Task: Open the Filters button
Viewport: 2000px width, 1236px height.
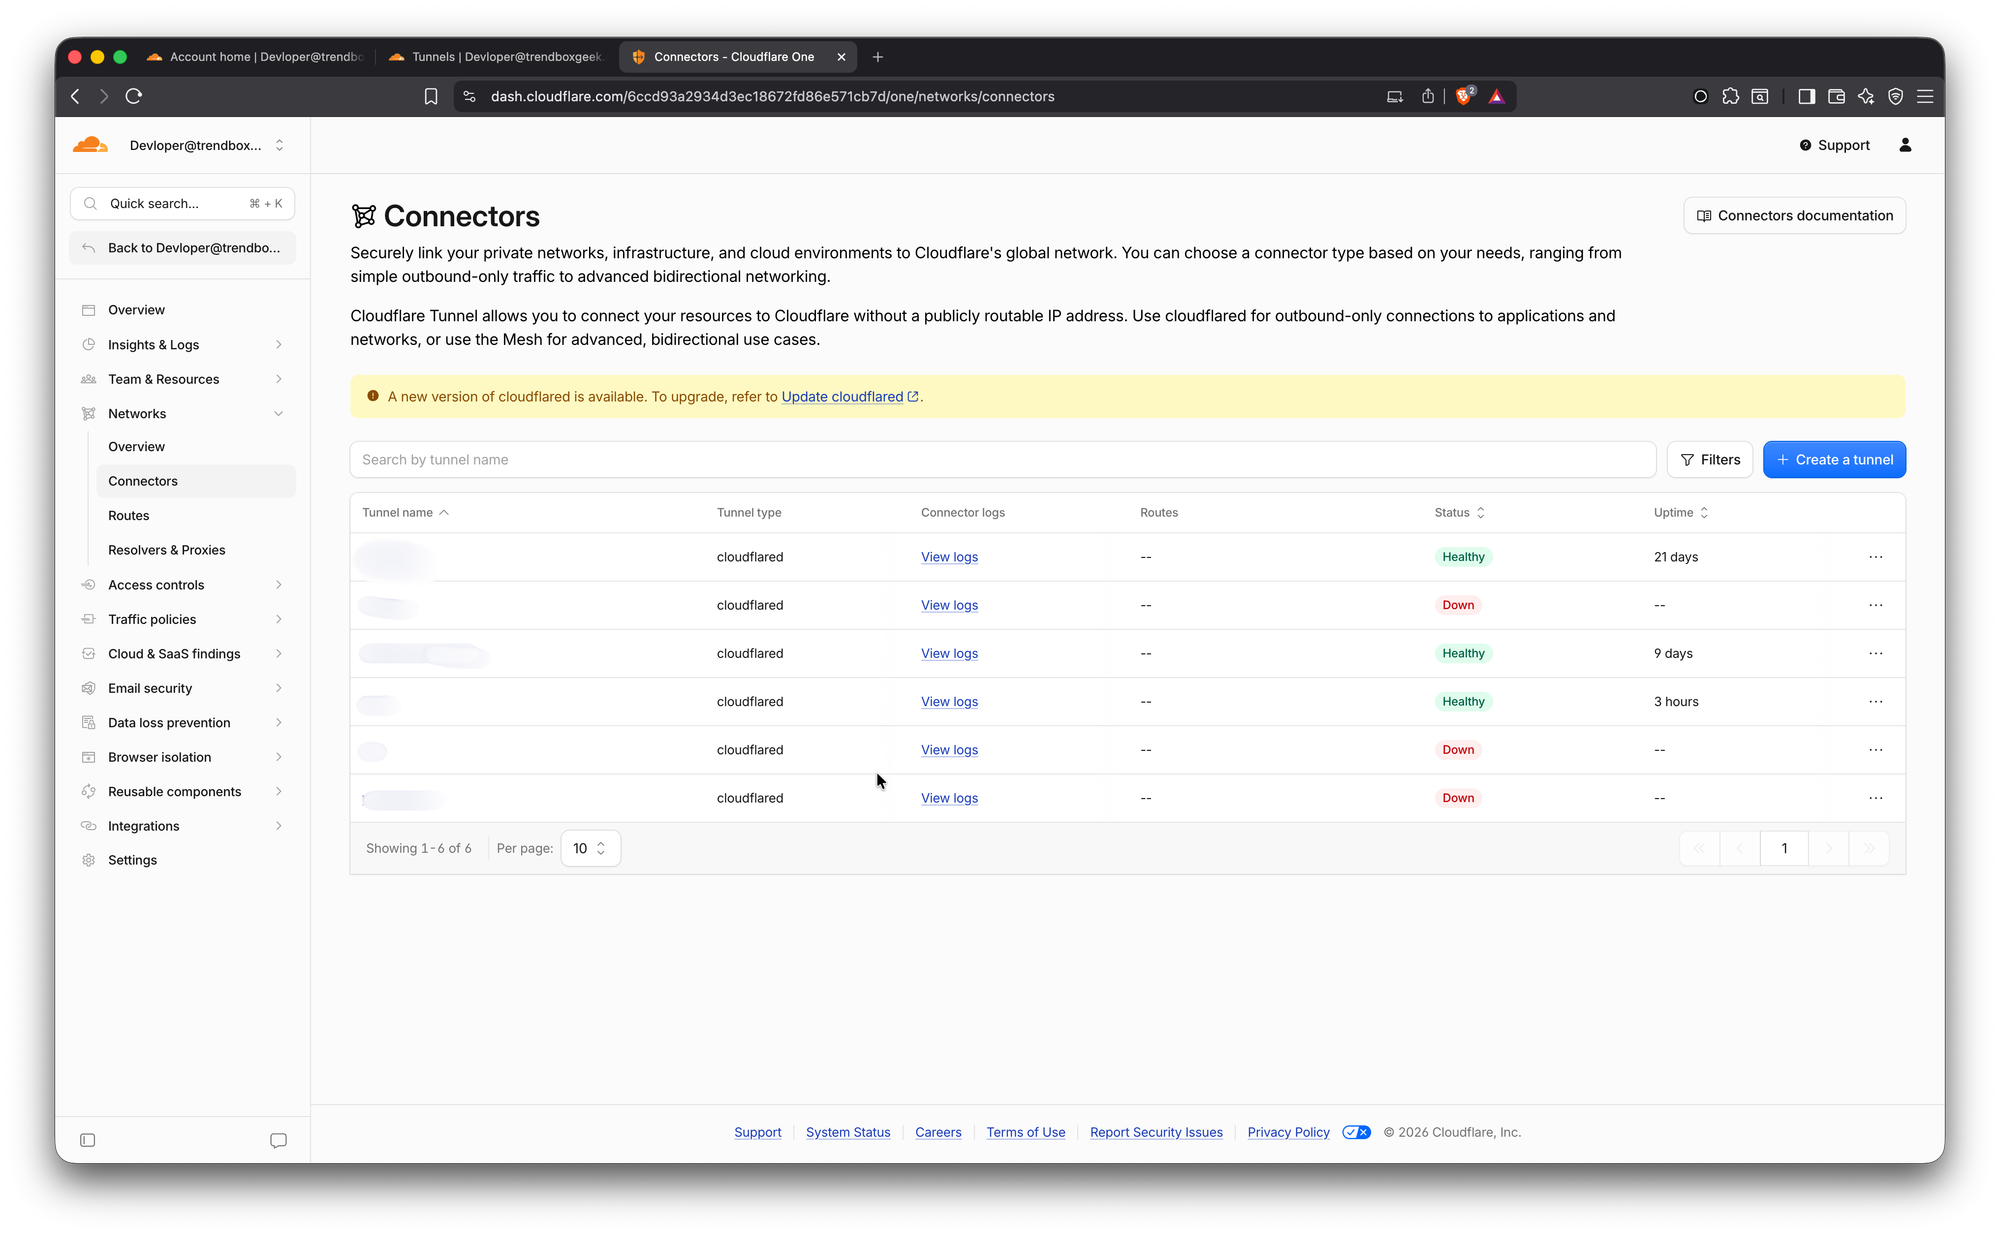Action: [1710, 459]
